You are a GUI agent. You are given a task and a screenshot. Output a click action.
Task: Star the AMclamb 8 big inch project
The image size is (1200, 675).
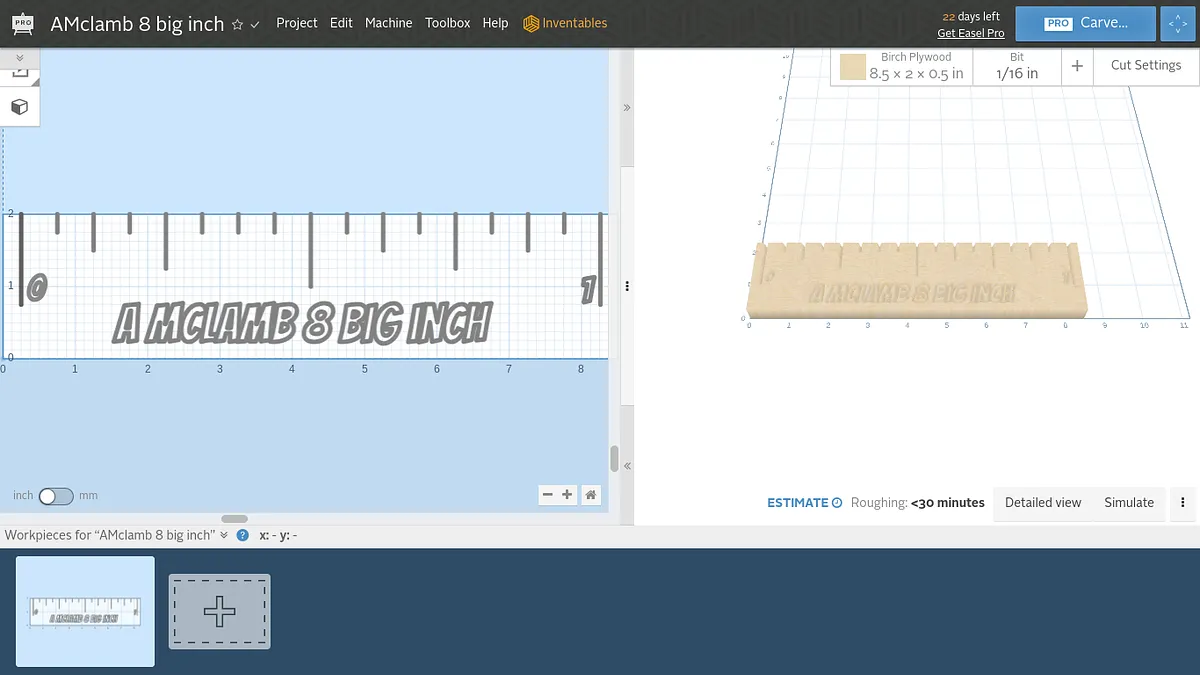pyautogui.click(x=237, y=24)
